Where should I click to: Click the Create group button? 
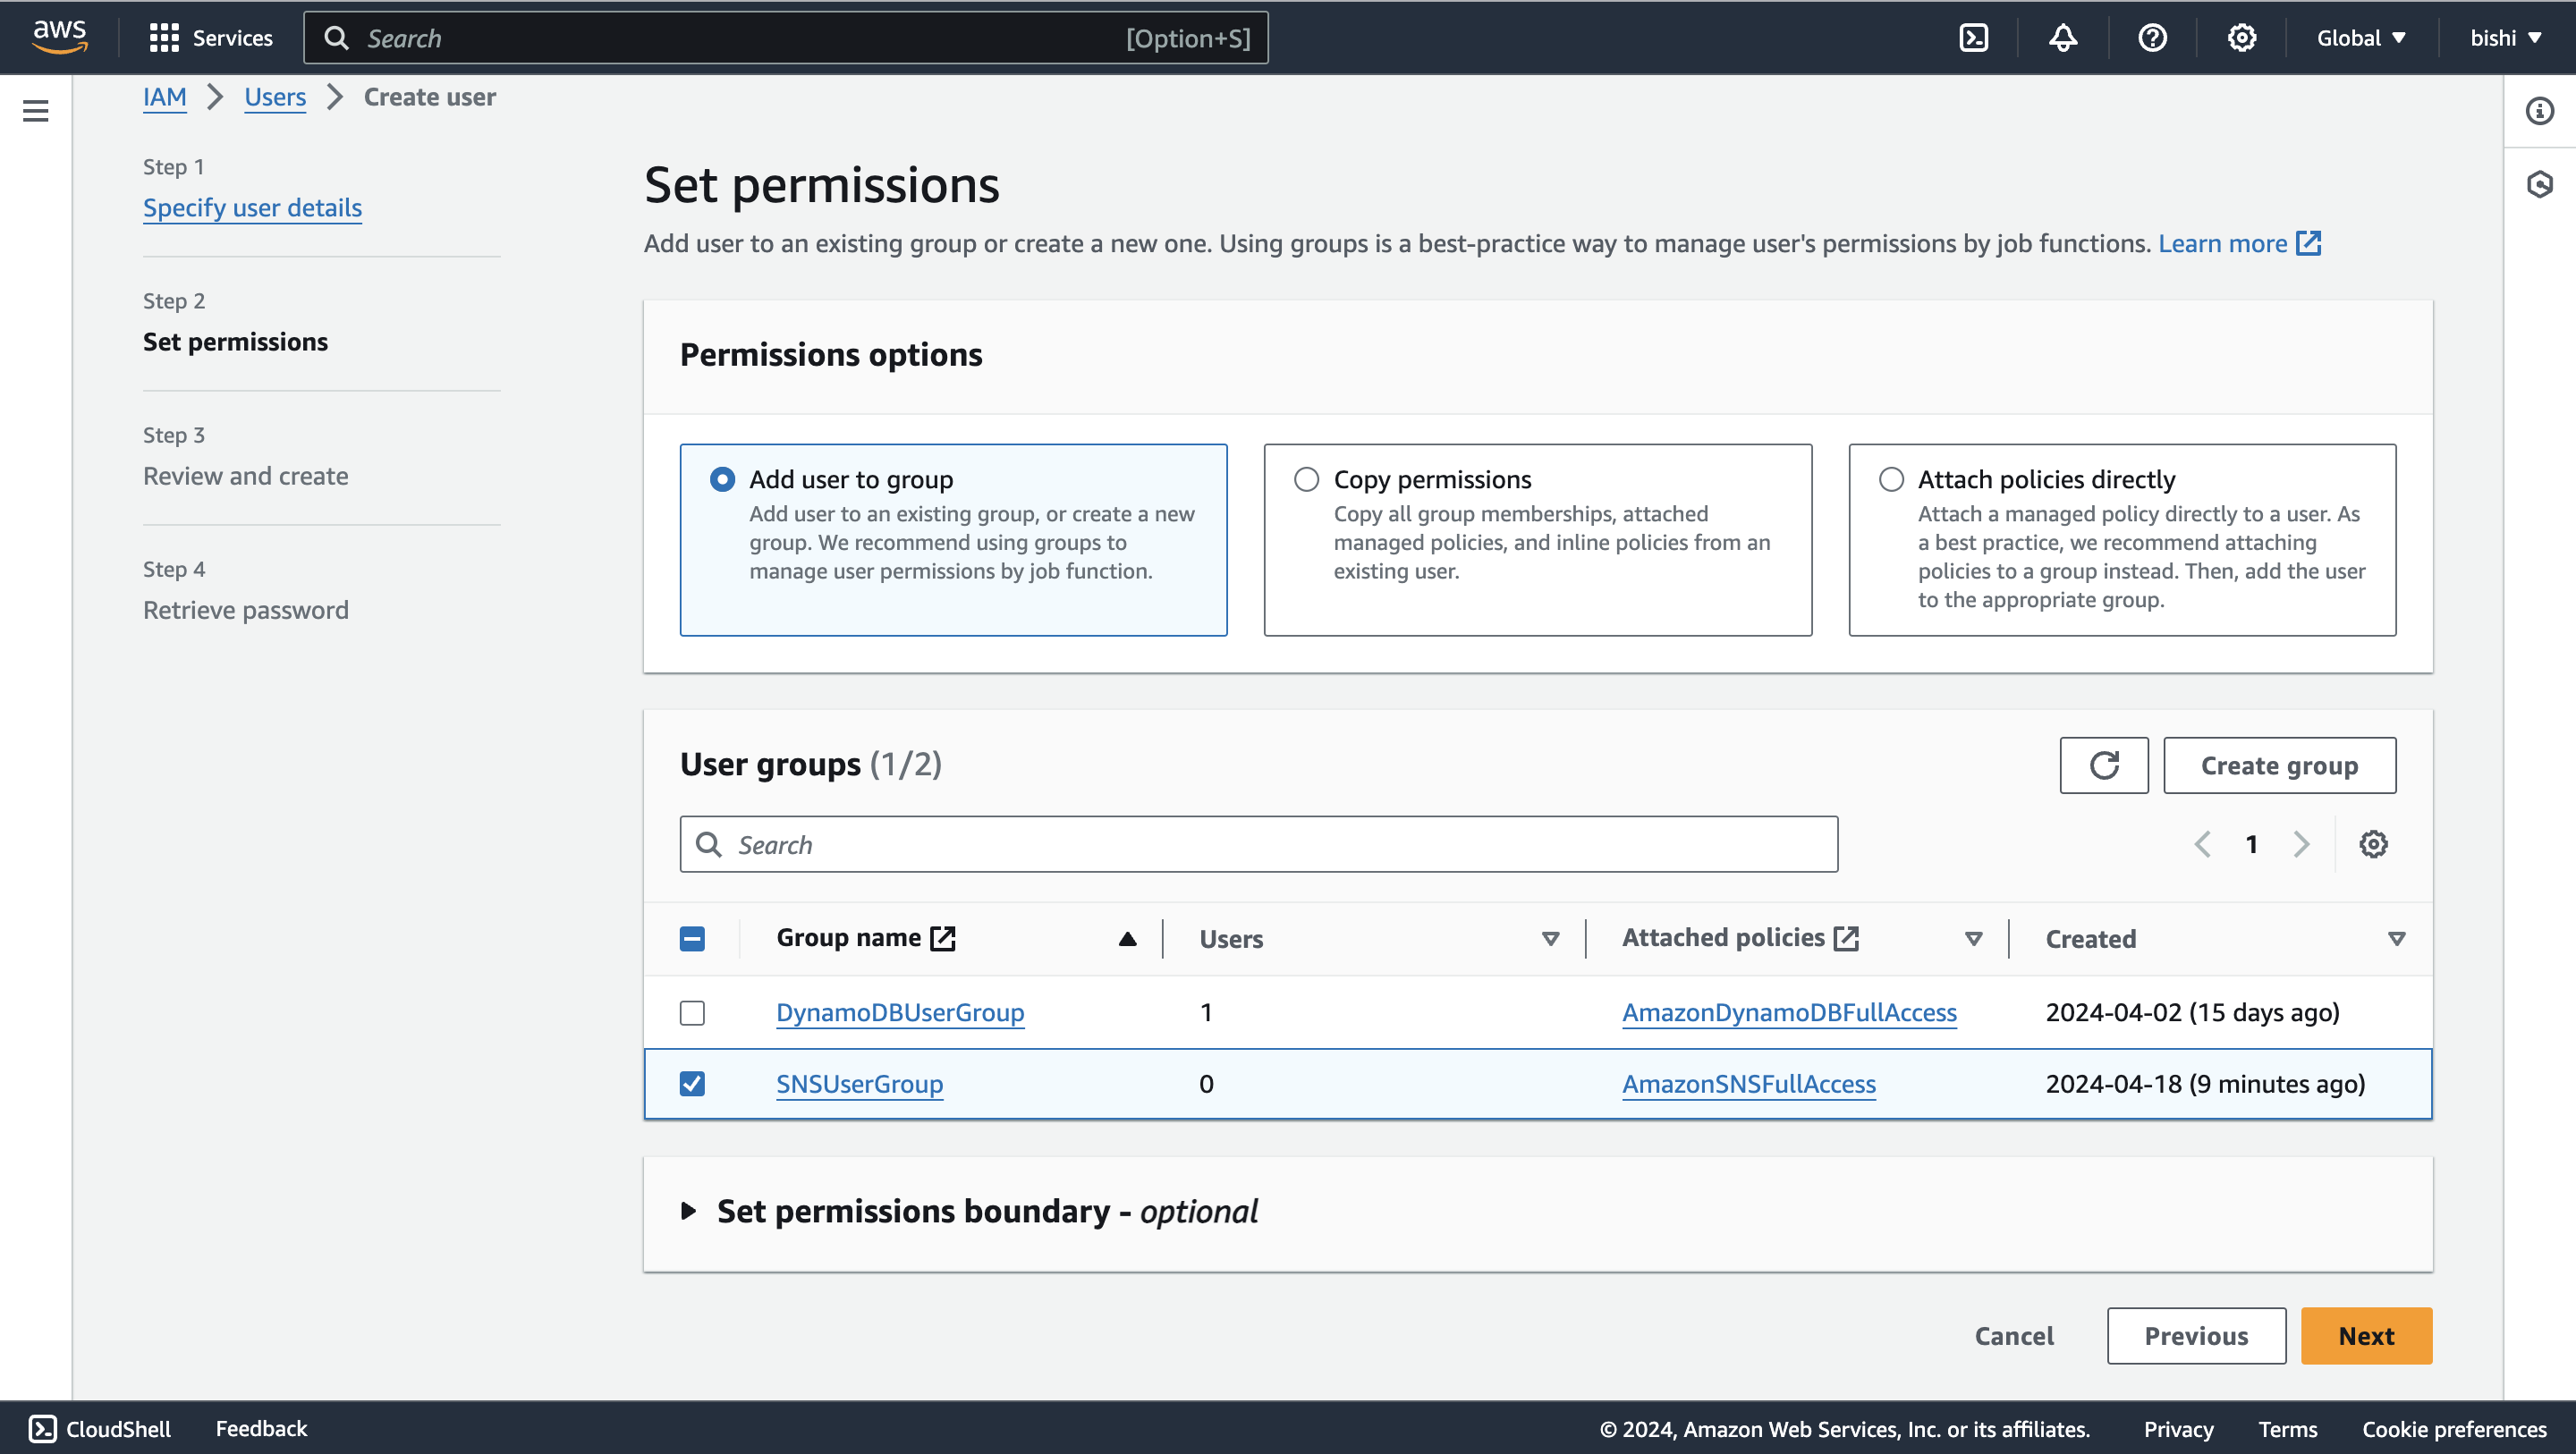[x=2279, y=765]
